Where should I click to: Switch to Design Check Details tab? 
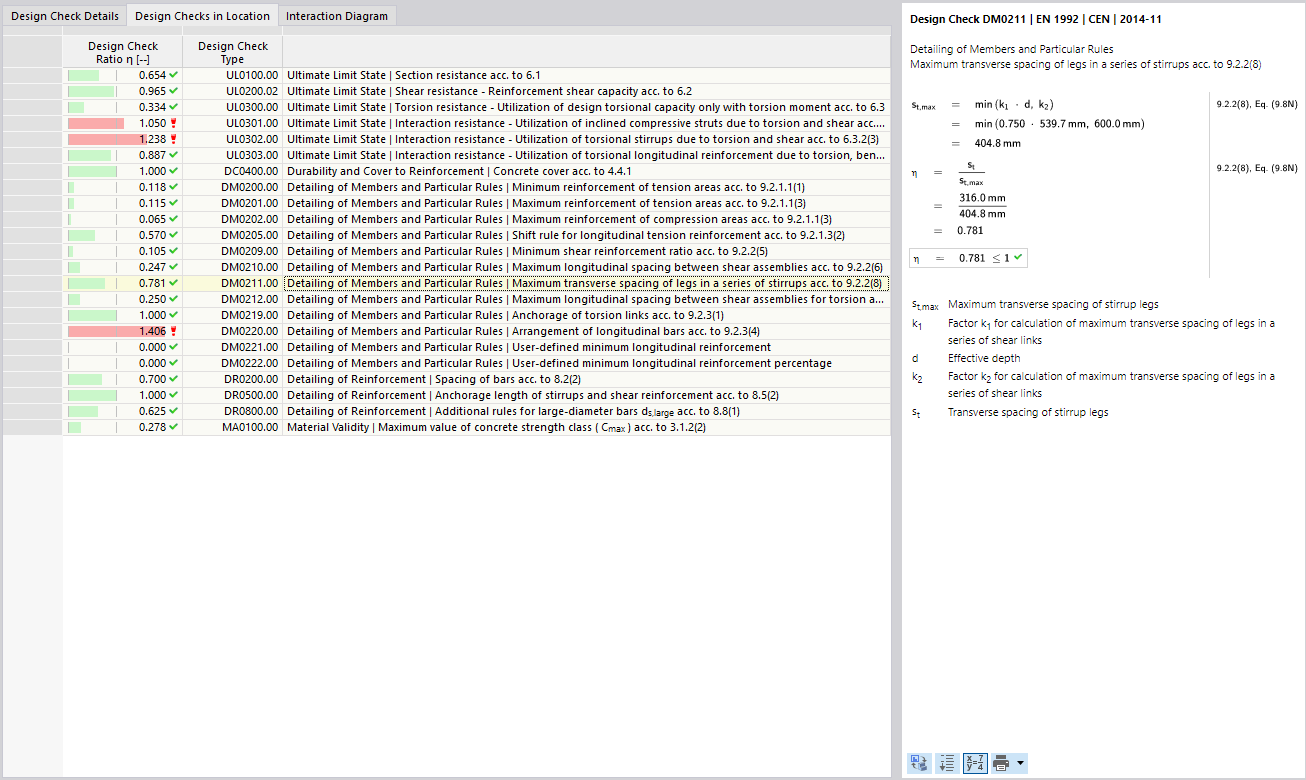coord(65,16)
